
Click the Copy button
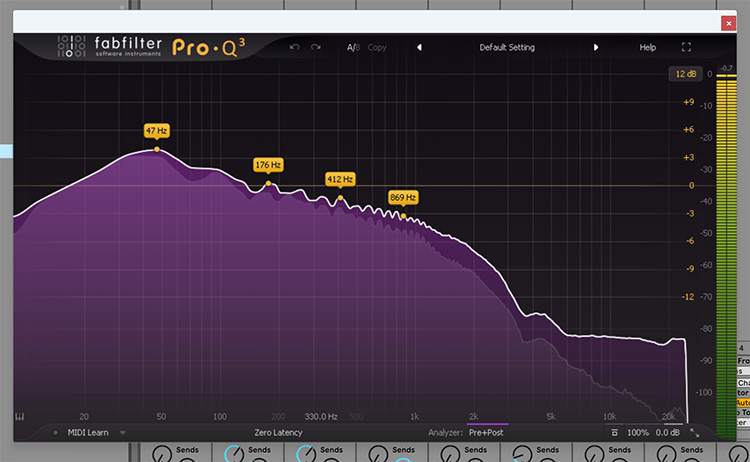pyautogui.click(x=377, y=47)
